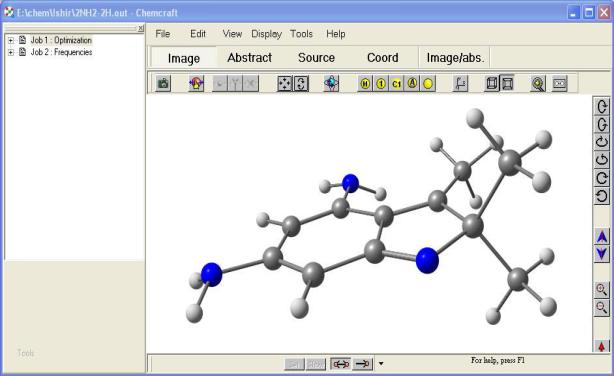The image size is (614, 376).
Task: Select Job 1 : Optimization in the tree
Action: pos(61,40)
